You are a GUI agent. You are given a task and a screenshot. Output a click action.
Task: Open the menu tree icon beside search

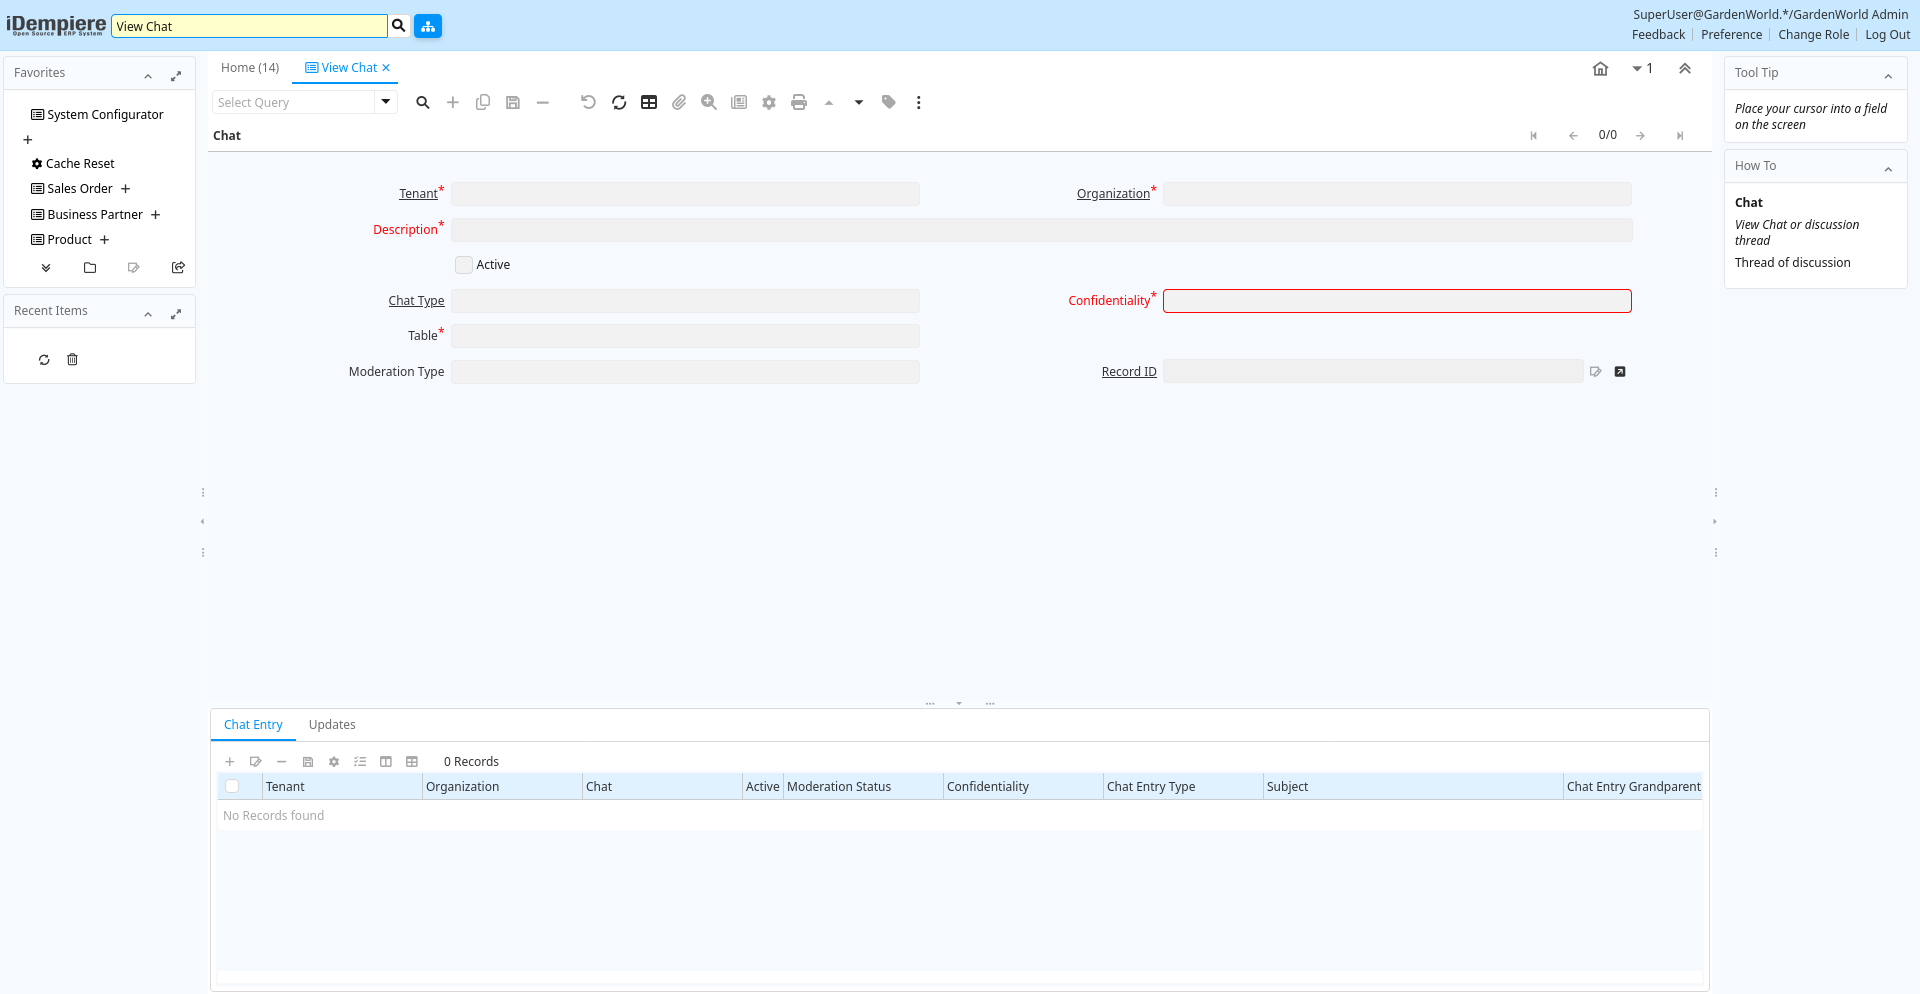[428, 26]
